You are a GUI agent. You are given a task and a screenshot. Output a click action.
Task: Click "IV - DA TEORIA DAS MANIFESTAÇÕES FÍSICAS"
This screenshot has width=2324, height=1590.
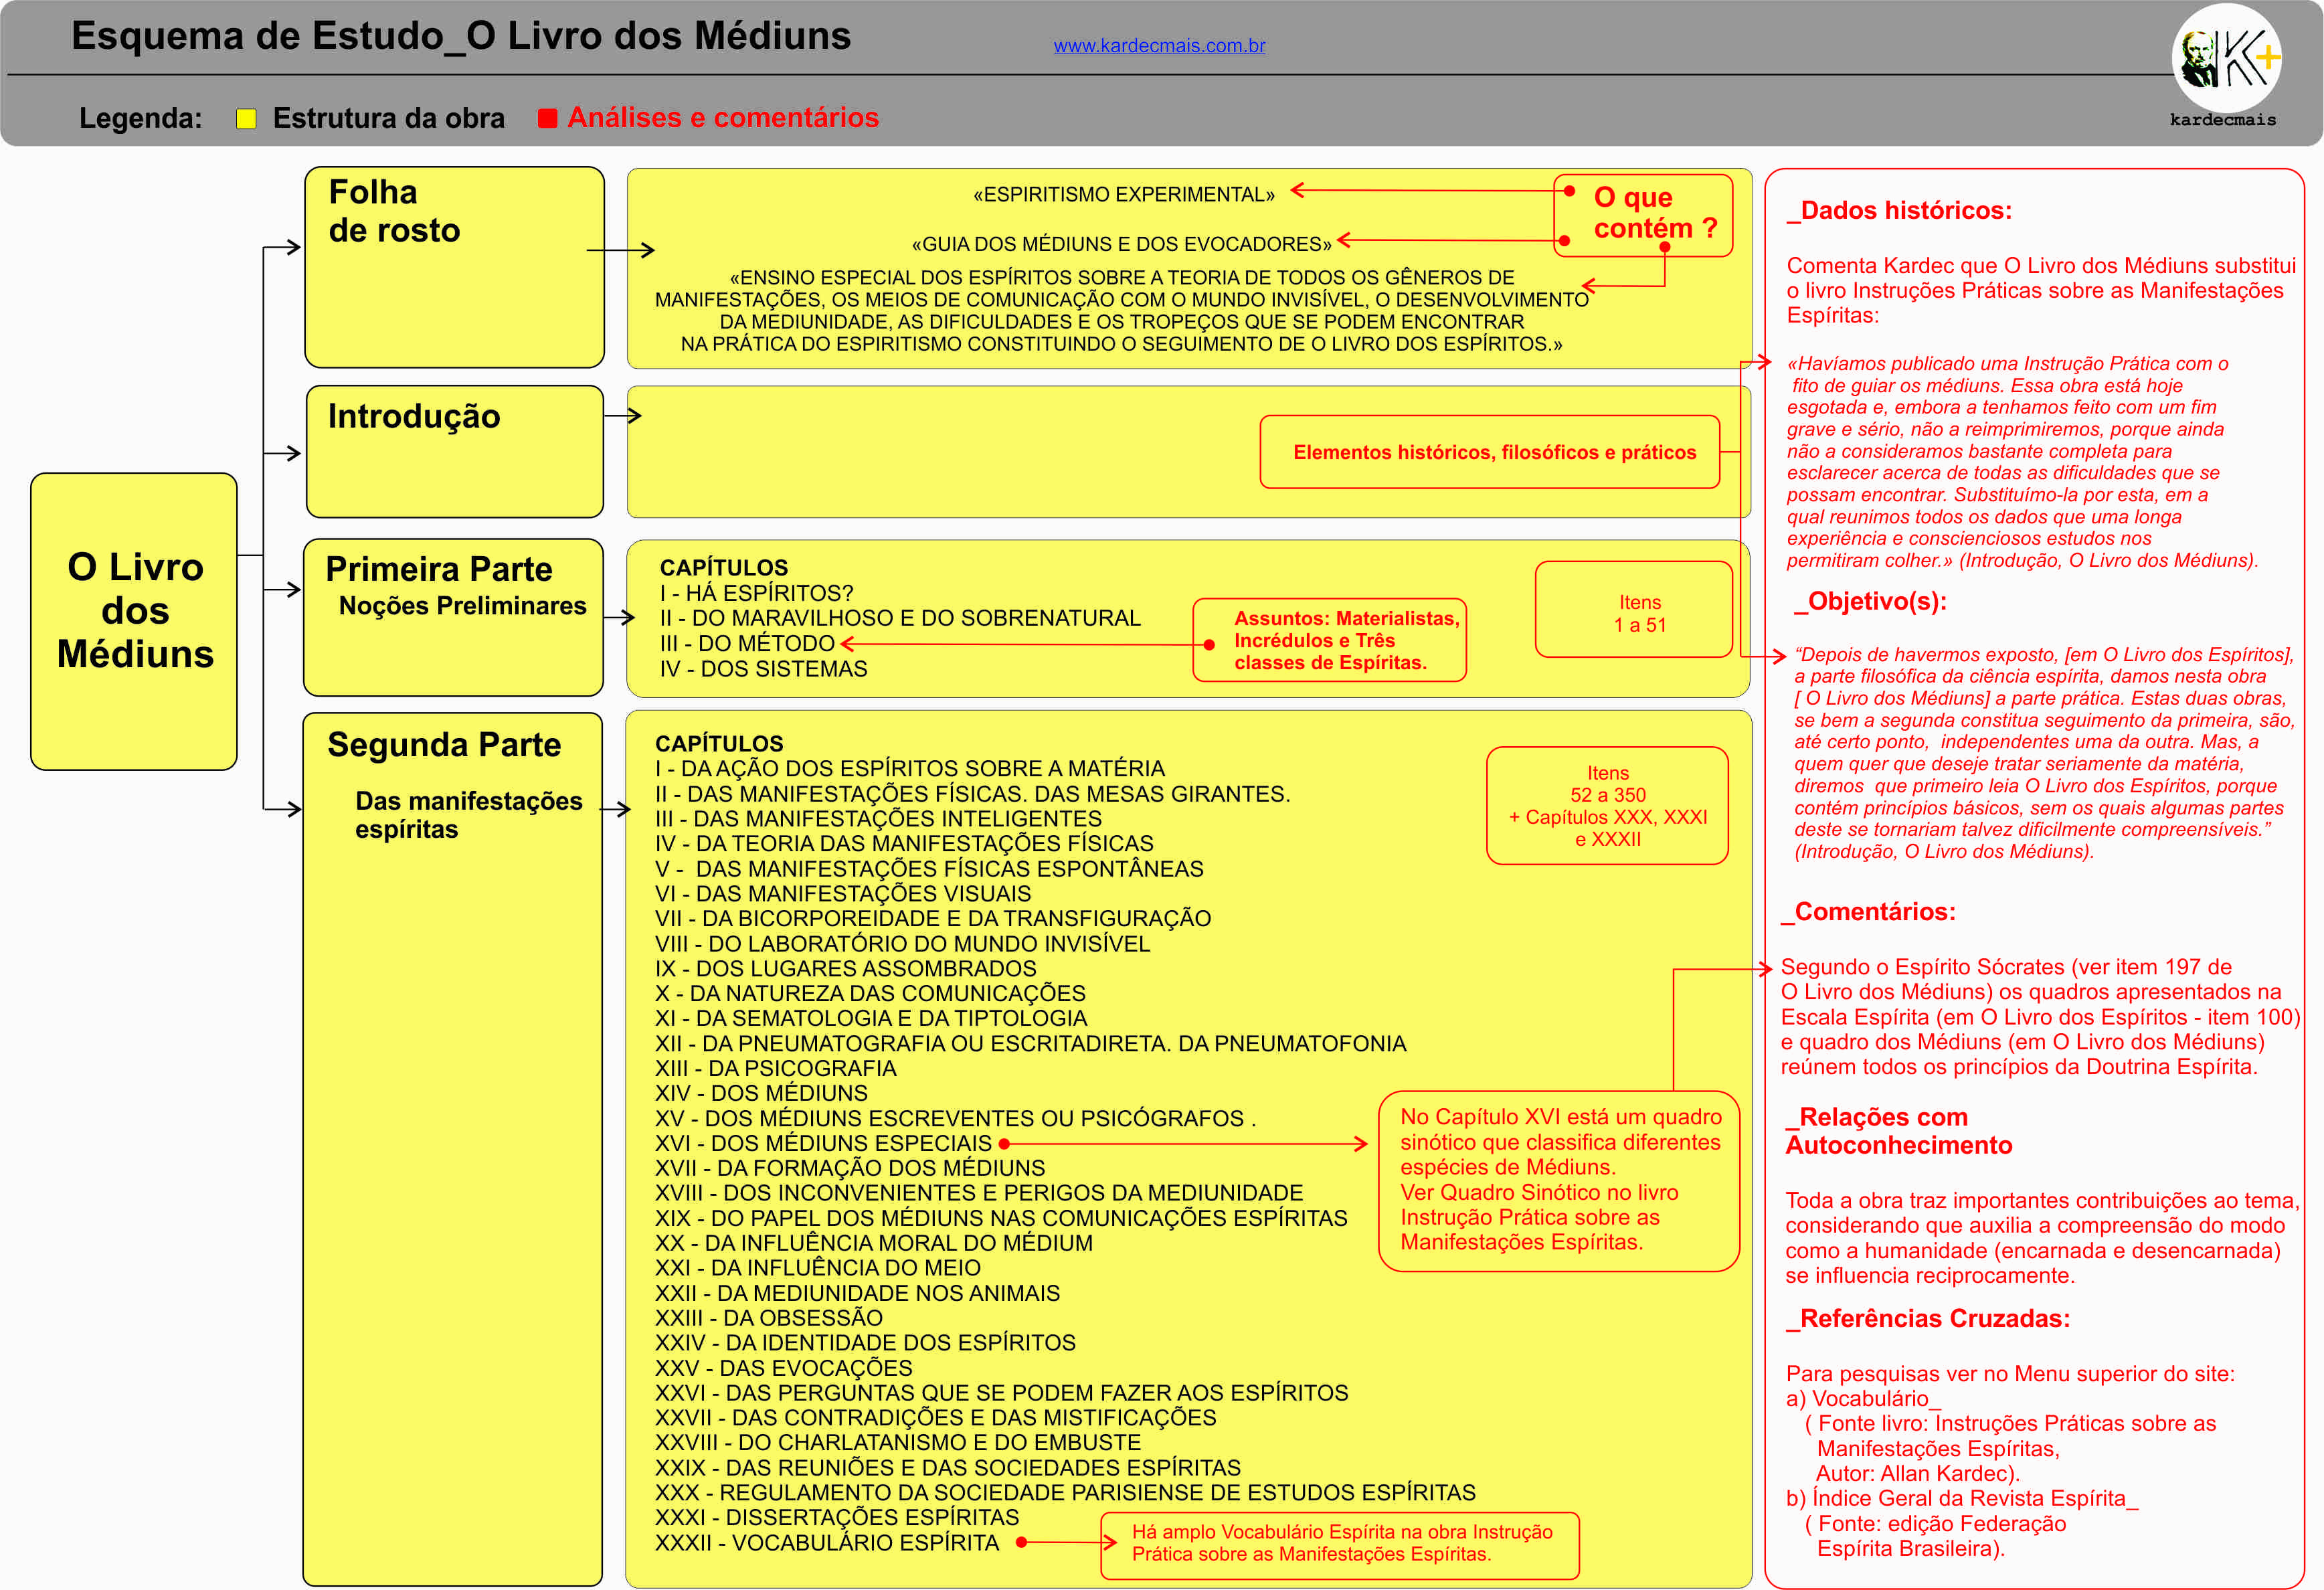click(x=904, y=843)
